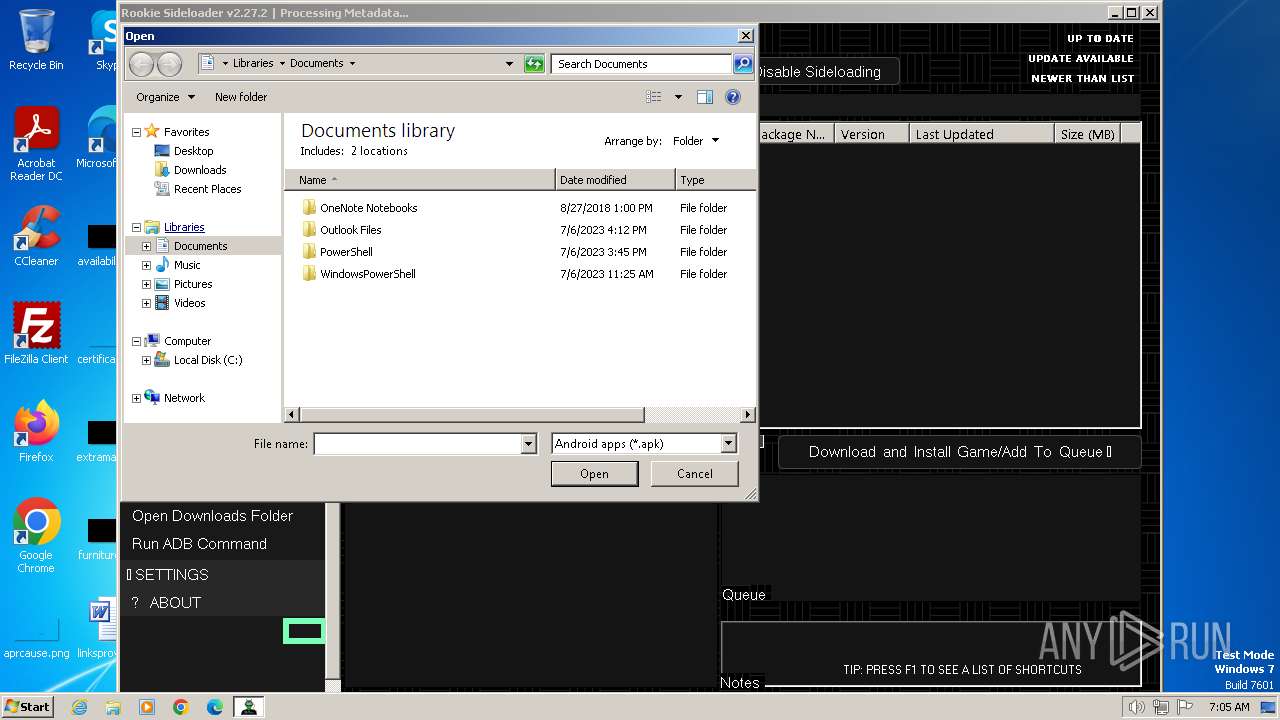Sort Sideloader list by Last Updated
Viewport: 1280px width, 720px height.
click(981, 134)
